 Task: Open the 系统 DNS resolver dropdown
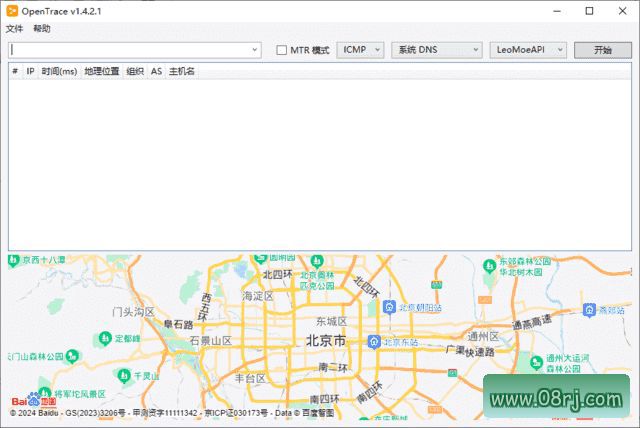pyautogui.click(x=437, y=50)
